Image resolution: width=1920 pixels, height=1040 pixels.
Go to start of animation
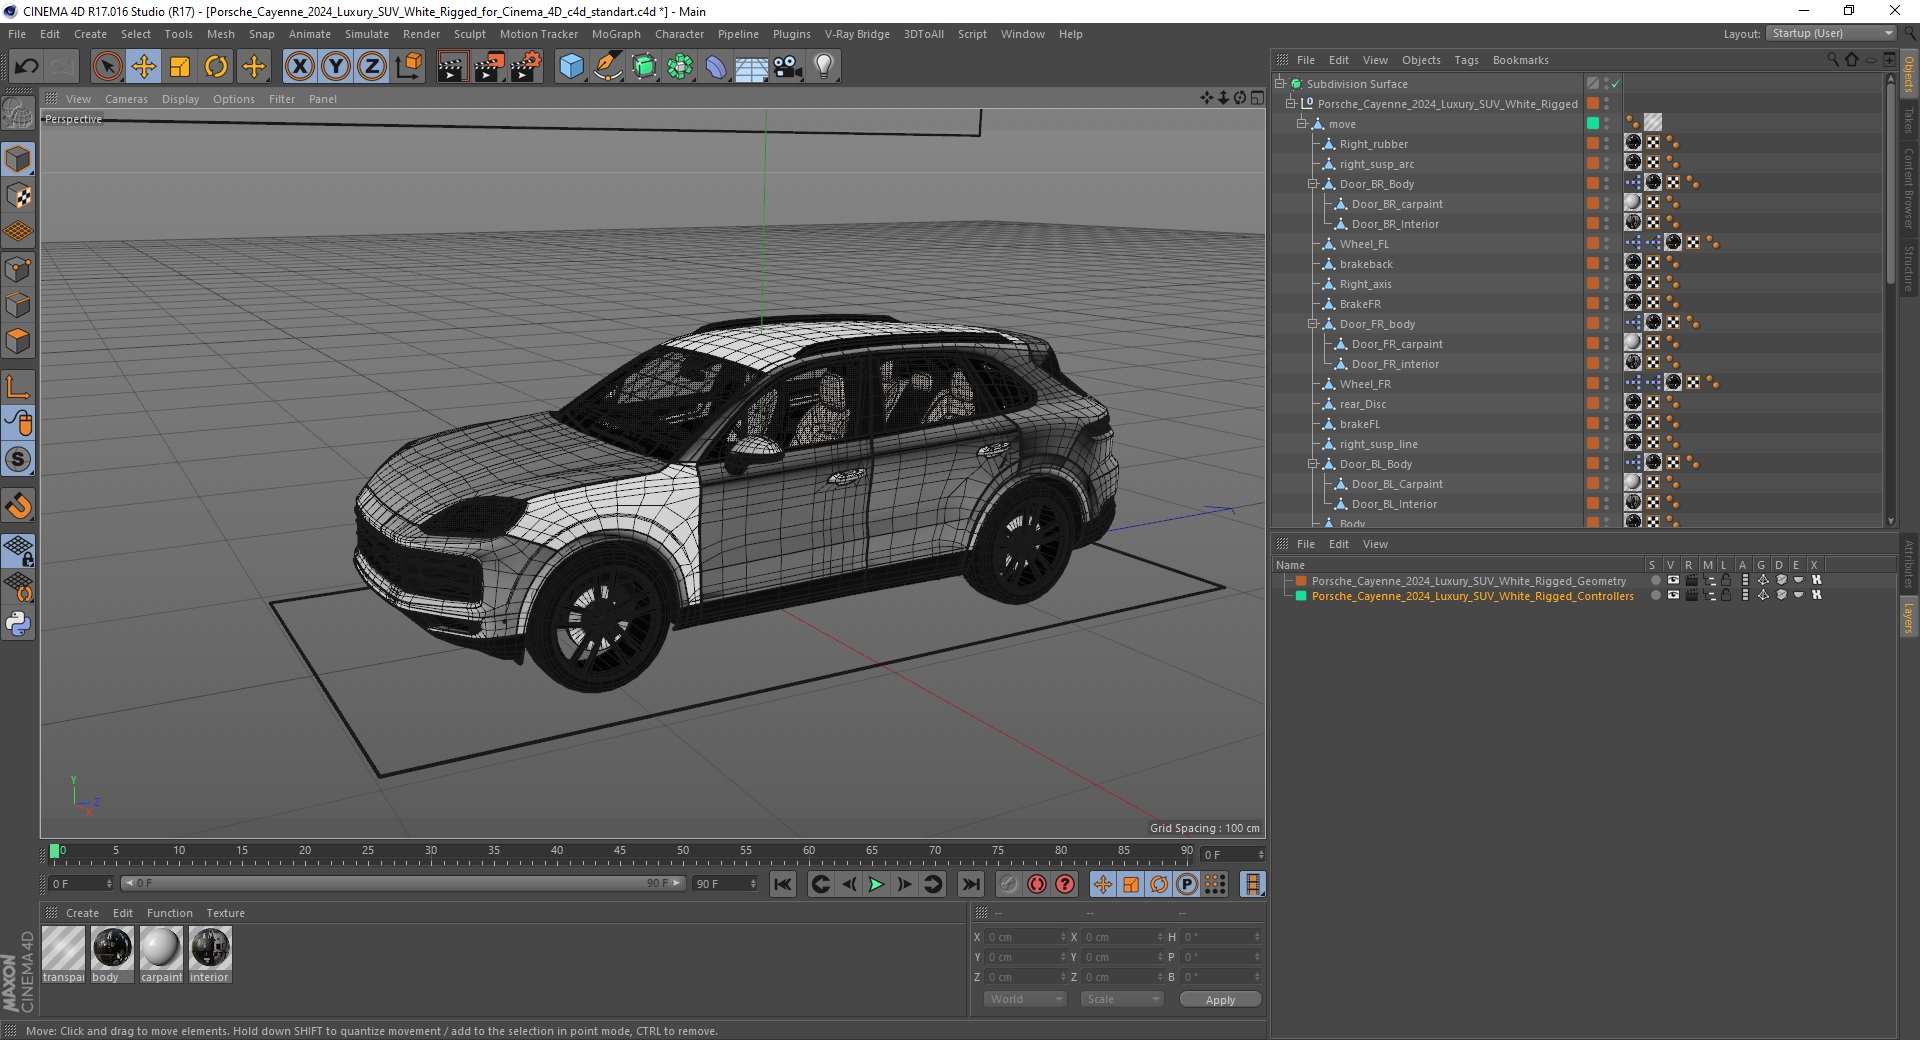click(x=783, y=884)
